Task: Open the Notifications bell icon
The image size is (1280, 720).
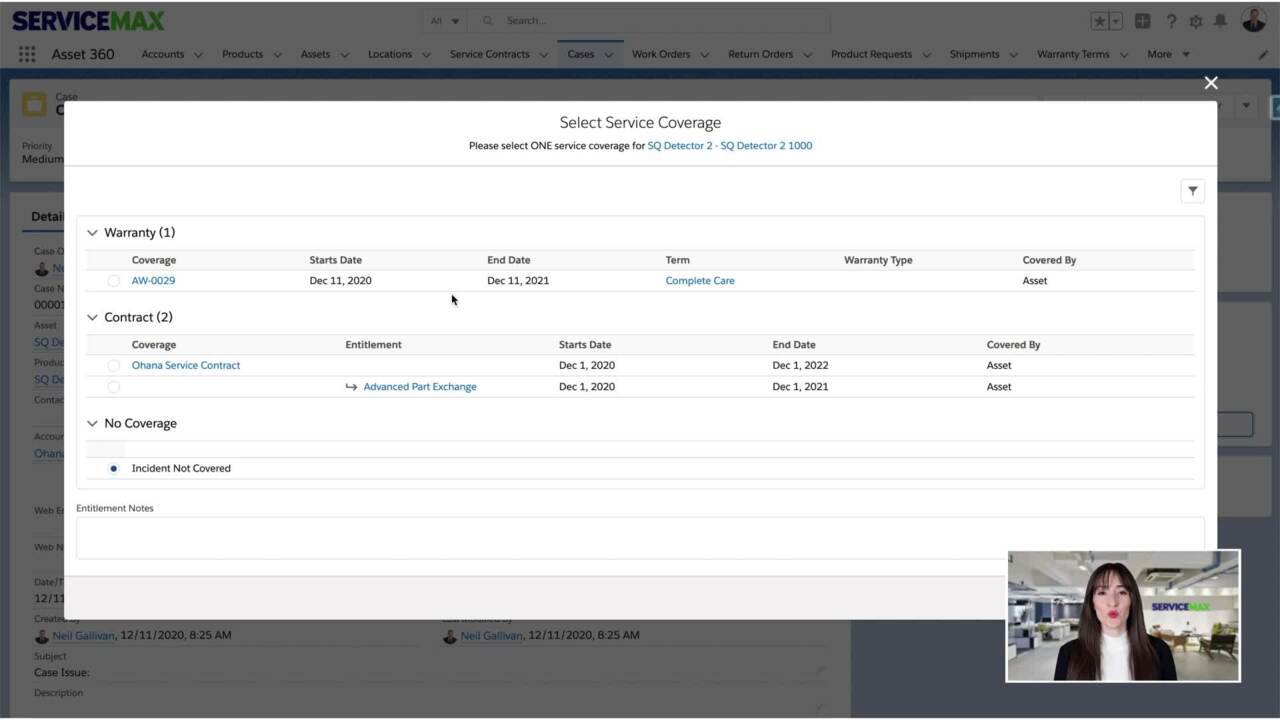Action: coord(1220,21)
